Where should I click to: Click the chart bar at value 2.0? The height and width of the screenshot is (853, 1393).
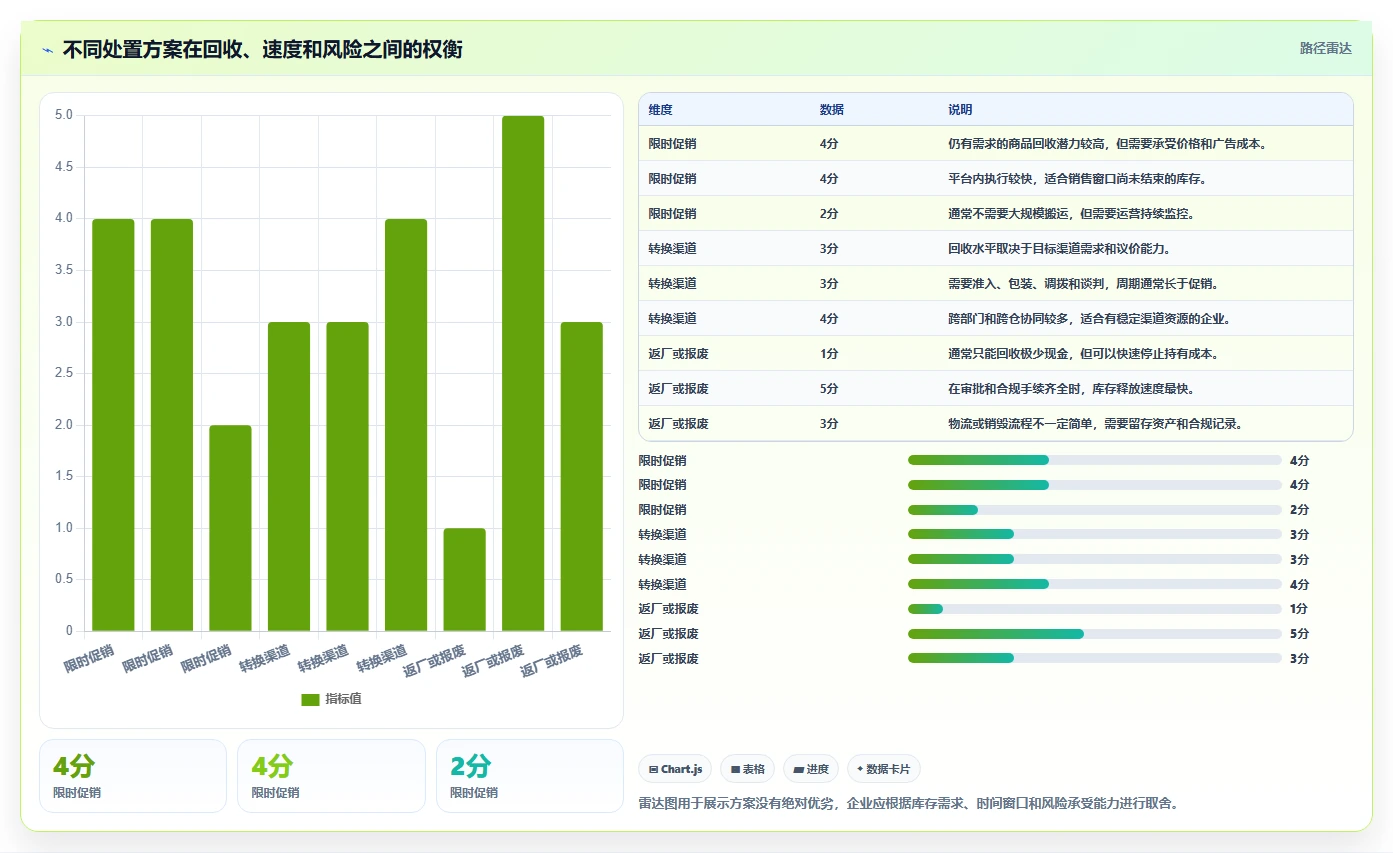pyautogui.click(x=230, y=528)
